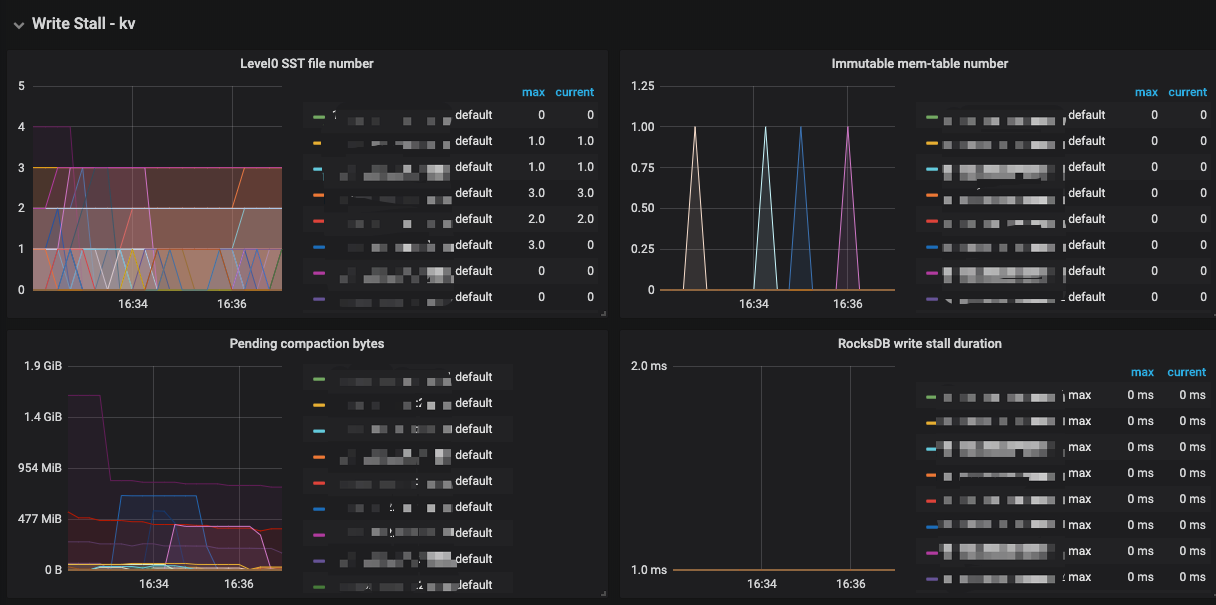The width and height of the screenshot is (1216, 605).
Task: Toggle red series with max 2.0 in Level0 legend
Action: tap(473, 219)
